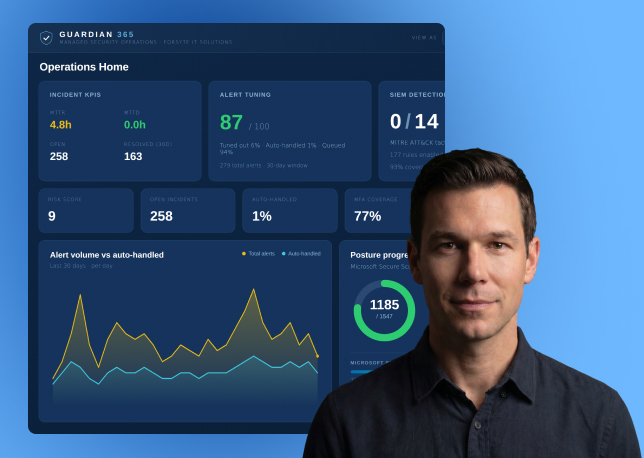Click the Guardian 365 title text

[97, 35]
